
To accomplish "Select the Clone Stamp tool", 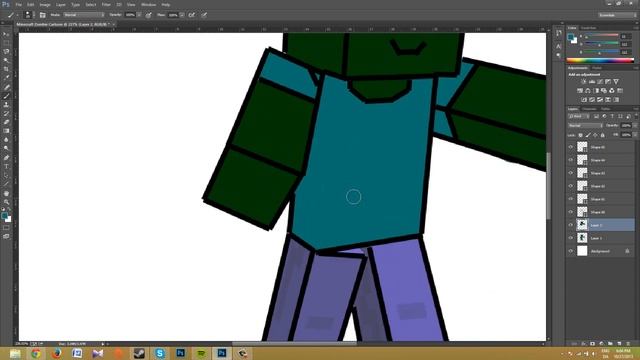I will click(x=6, y=104).
